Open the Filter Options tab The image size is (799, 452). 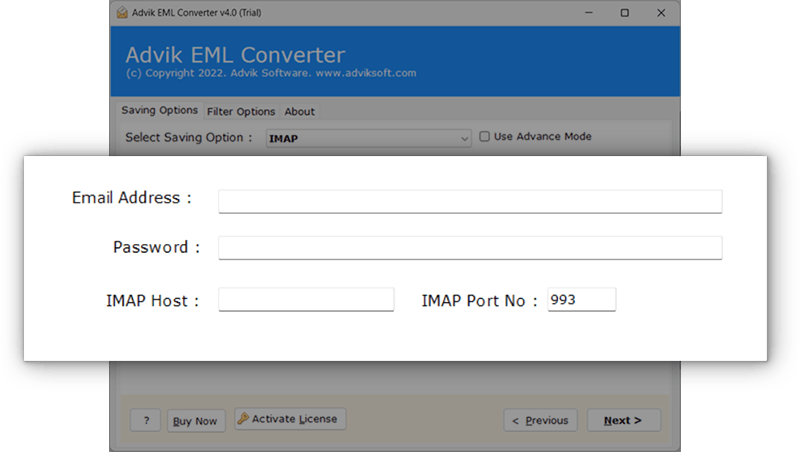pos(241,112)
